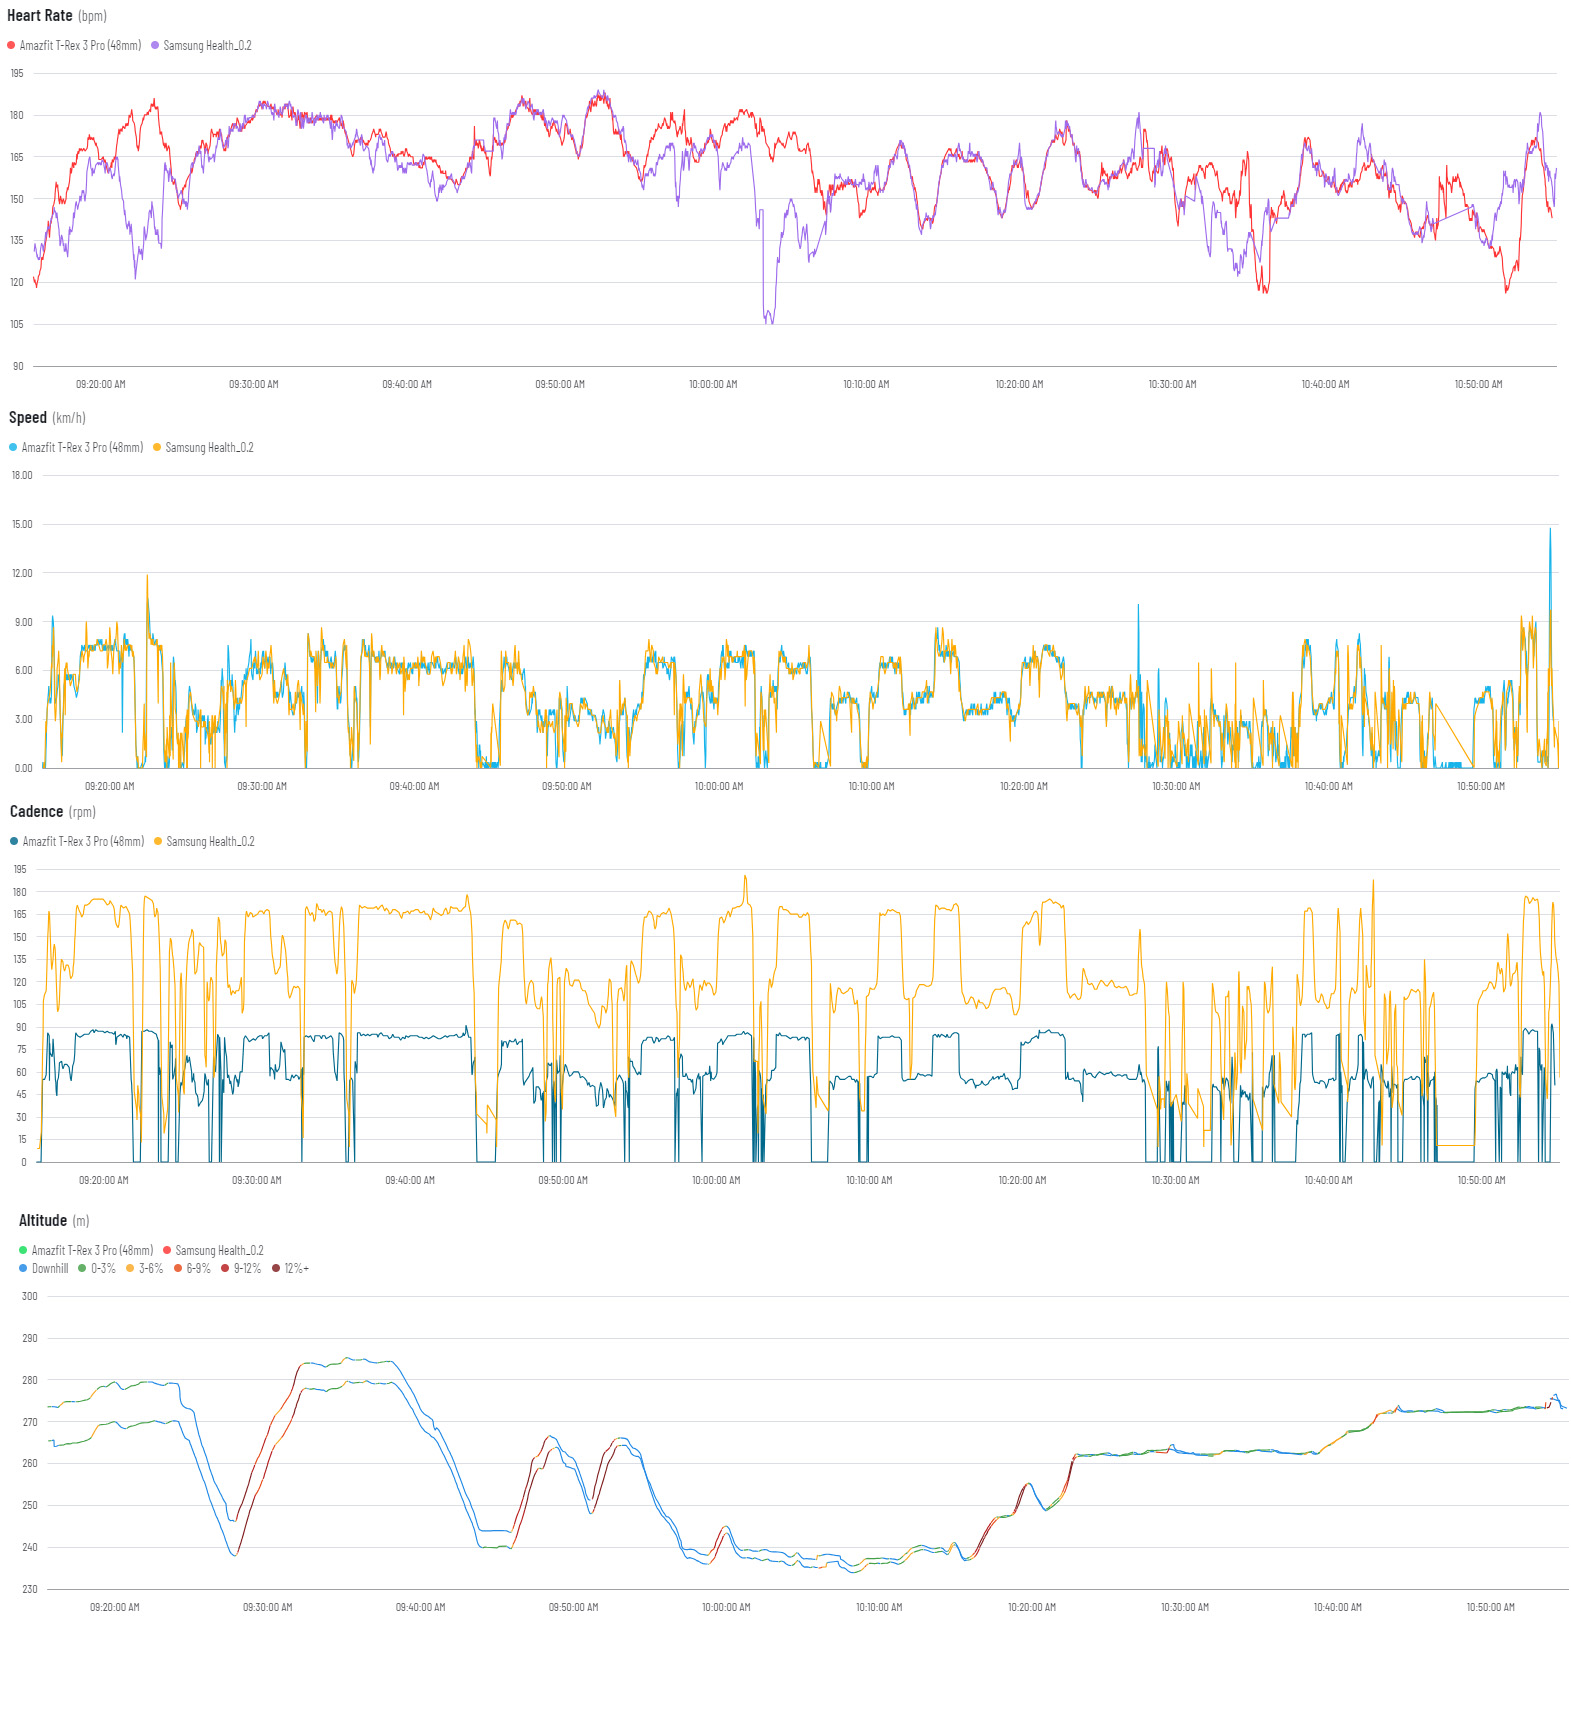This screenshot has width=1571, height=1728.
Task: Click the 9.00 label on Speed y-axis
Action: point(23,622)
